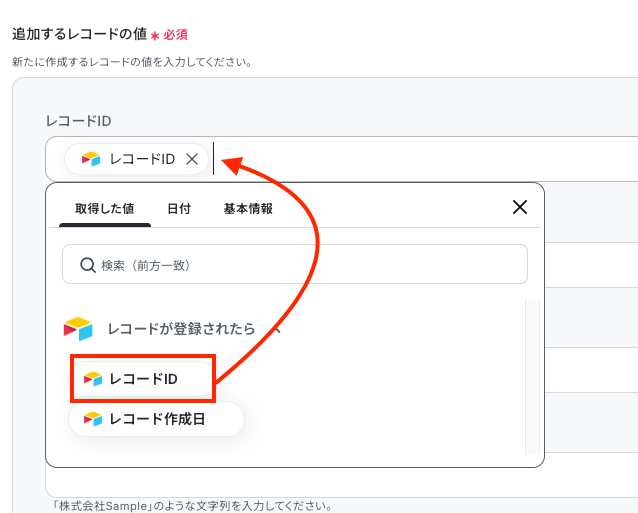Click the レコードID chip text
638x513 pixels.
click(x=142, y=159)
